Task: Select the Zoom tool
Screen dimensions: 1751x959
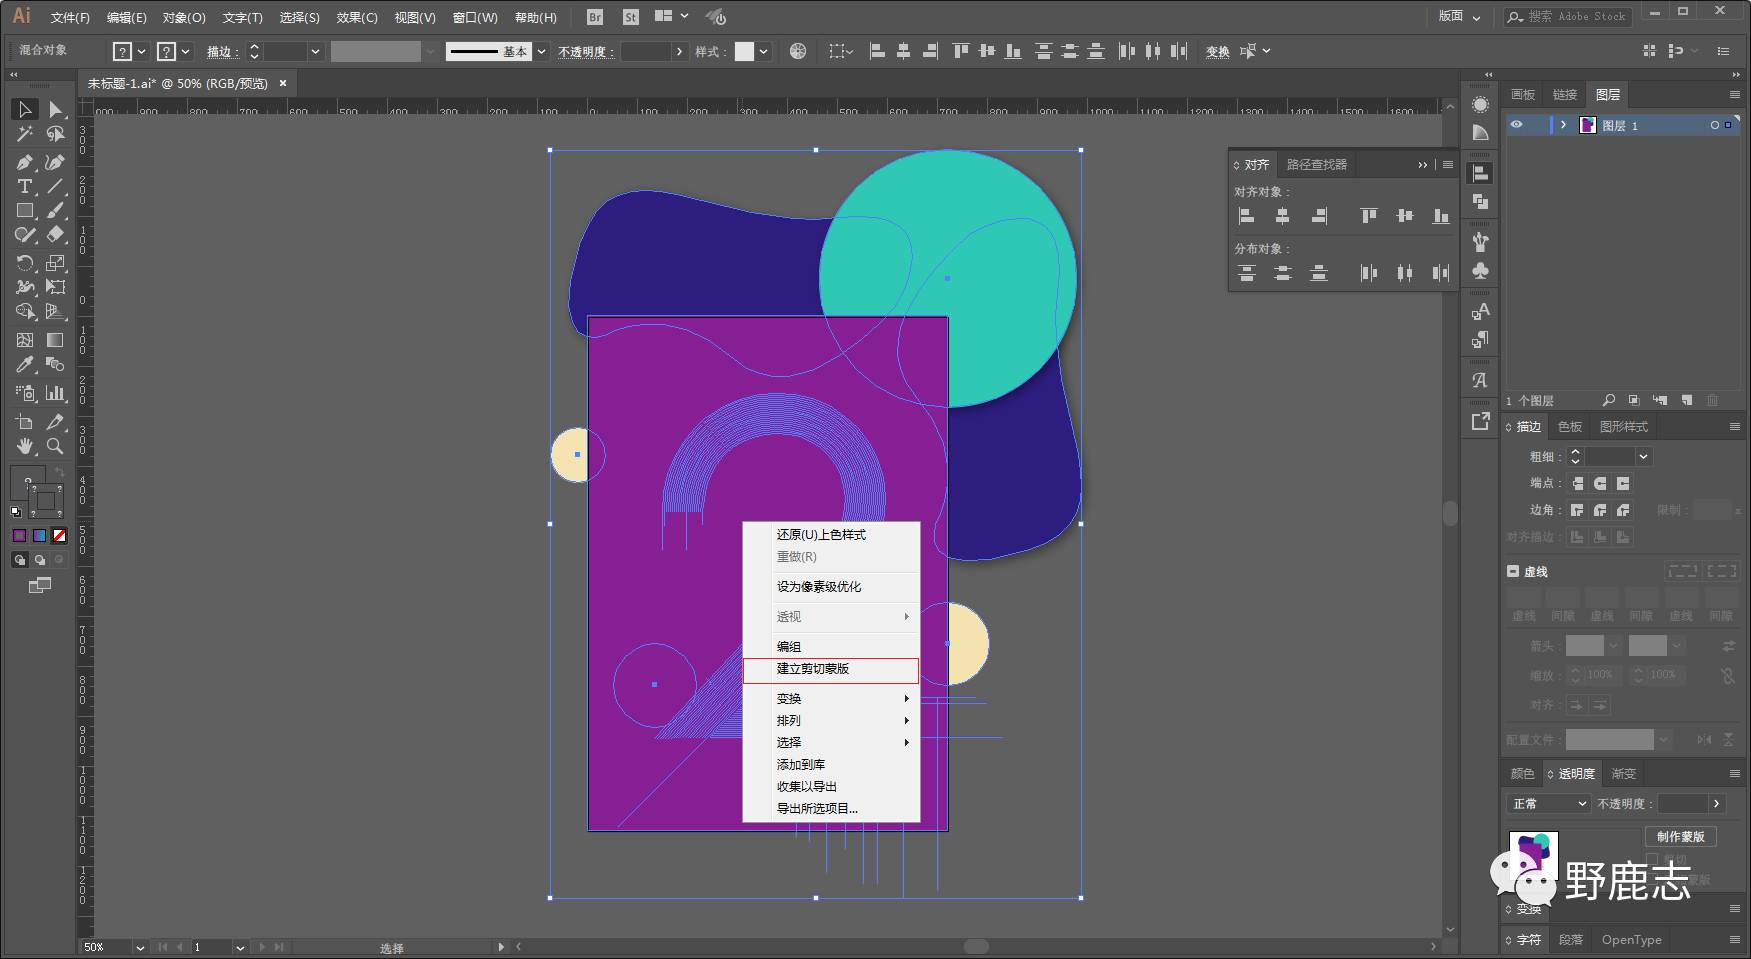Action: tap(55, 446)
